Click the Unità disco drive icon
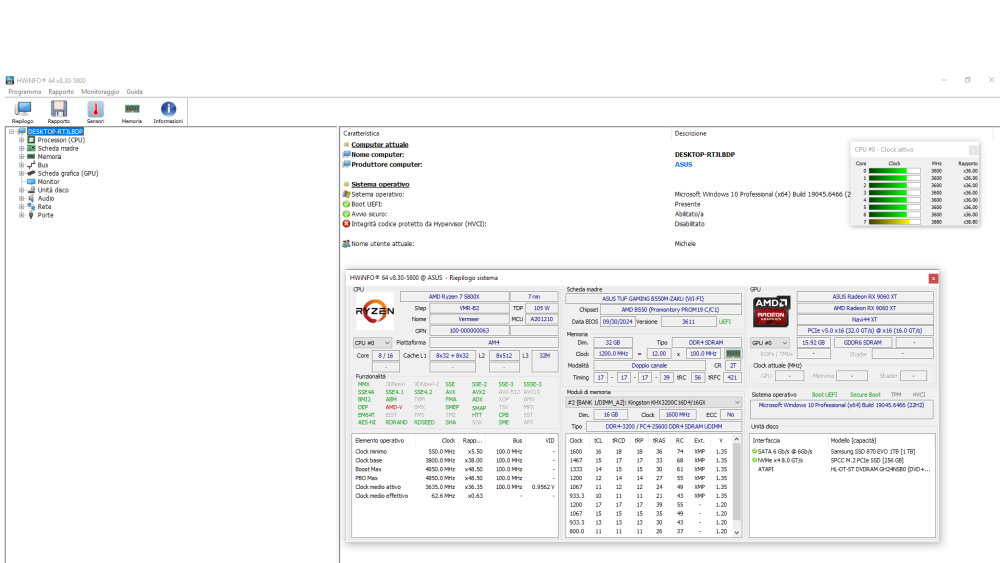This screenshot has width=1000, height=563. [x=31, y=190]
